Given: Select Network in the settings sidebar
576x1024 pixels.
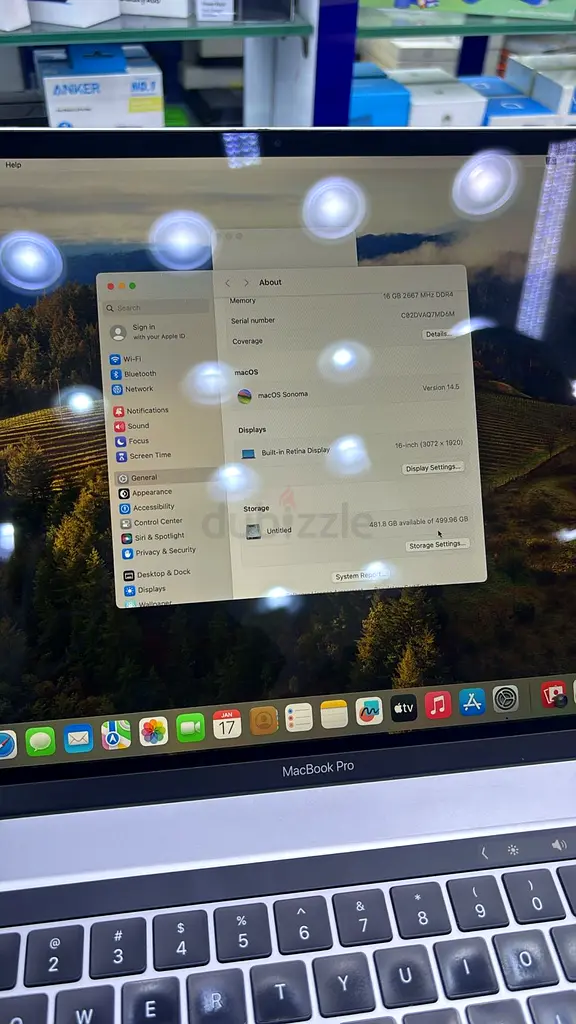Looking at the screenshot, I should point(133,389).
